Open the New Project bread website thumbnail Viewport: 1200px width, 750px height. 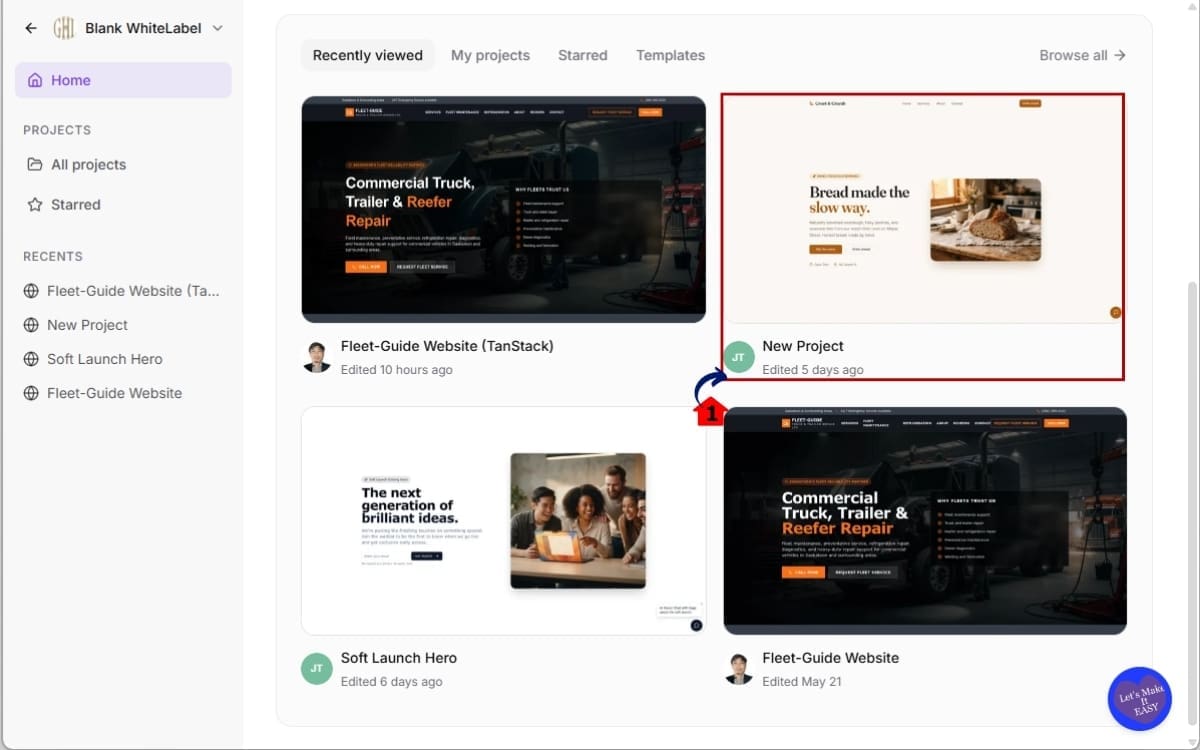tap(925, 209)
